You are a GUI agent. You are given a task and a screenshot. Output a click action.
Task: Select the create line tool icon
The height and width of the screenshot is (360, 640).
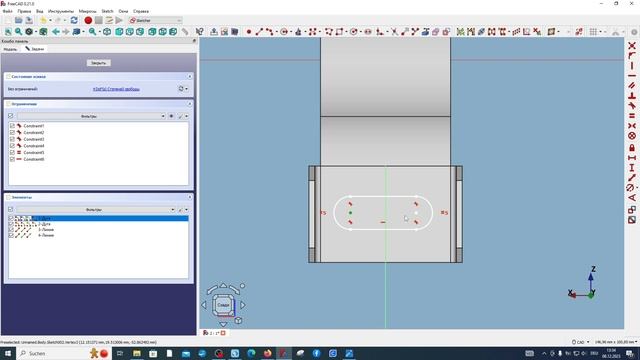(x=259, y=31)
